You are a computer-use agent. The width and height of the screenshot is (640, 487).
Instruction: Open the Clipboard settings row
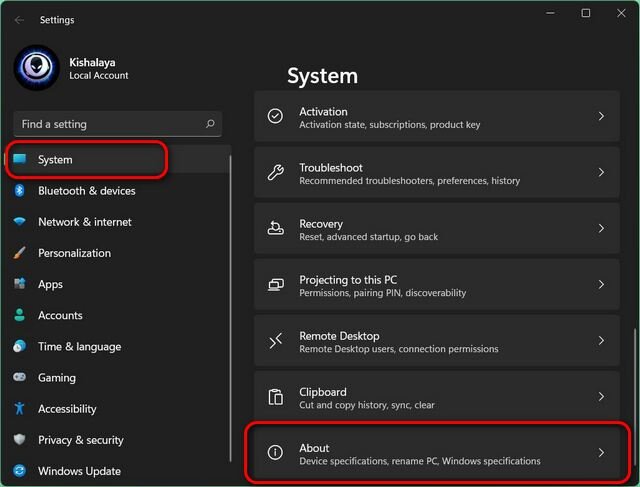[x=440, y=397]
